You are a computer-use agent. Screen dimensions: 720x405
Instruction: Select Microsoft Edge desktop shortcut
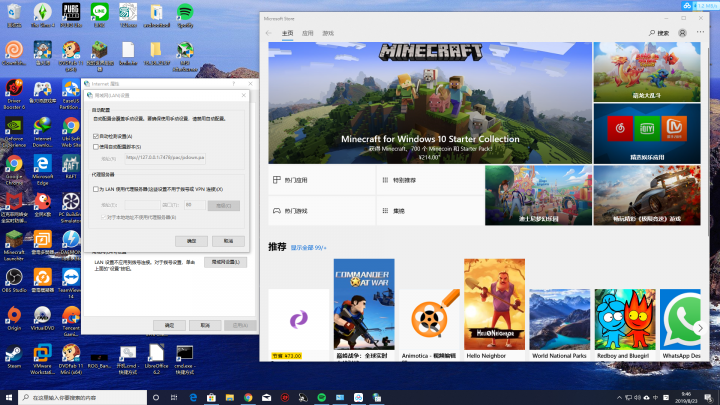coord(42,170)
